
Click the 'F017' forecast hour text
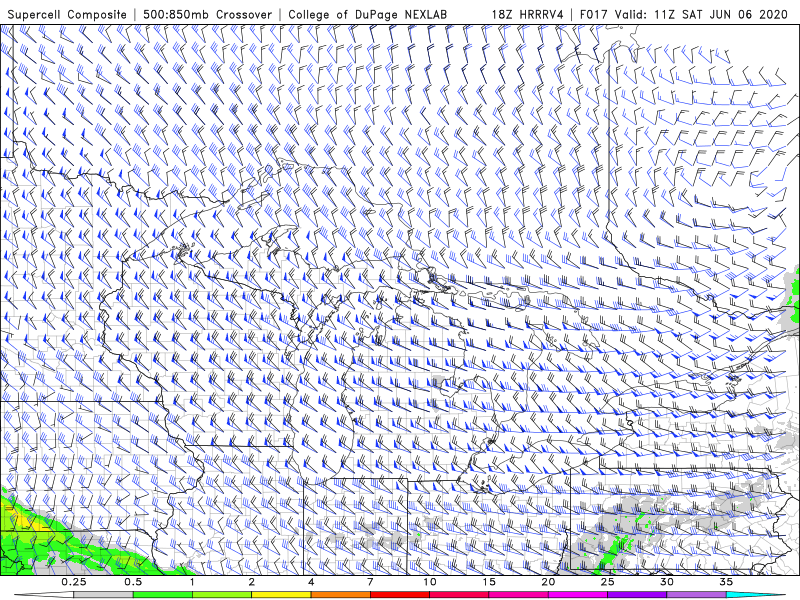595,15
